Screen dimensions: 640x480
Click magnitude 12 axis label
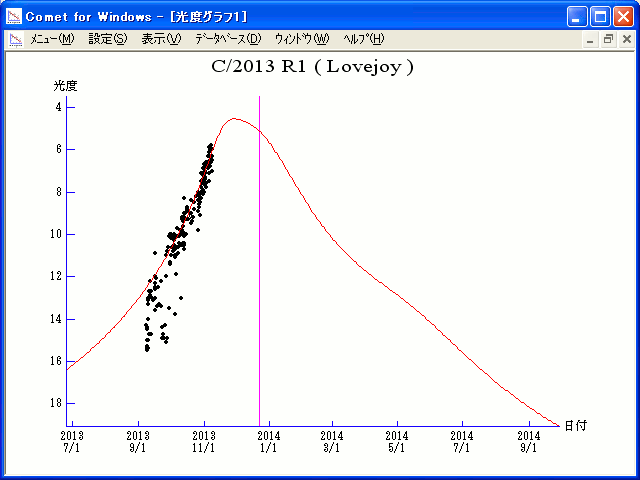coord(56,276)
